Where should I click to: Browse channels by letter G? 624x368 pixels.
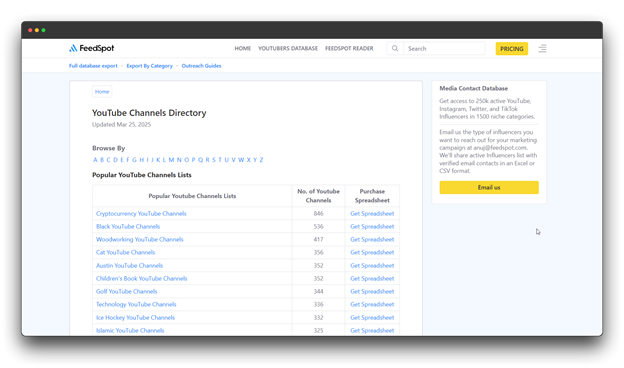pyautogui.click(x=134, y=160)
